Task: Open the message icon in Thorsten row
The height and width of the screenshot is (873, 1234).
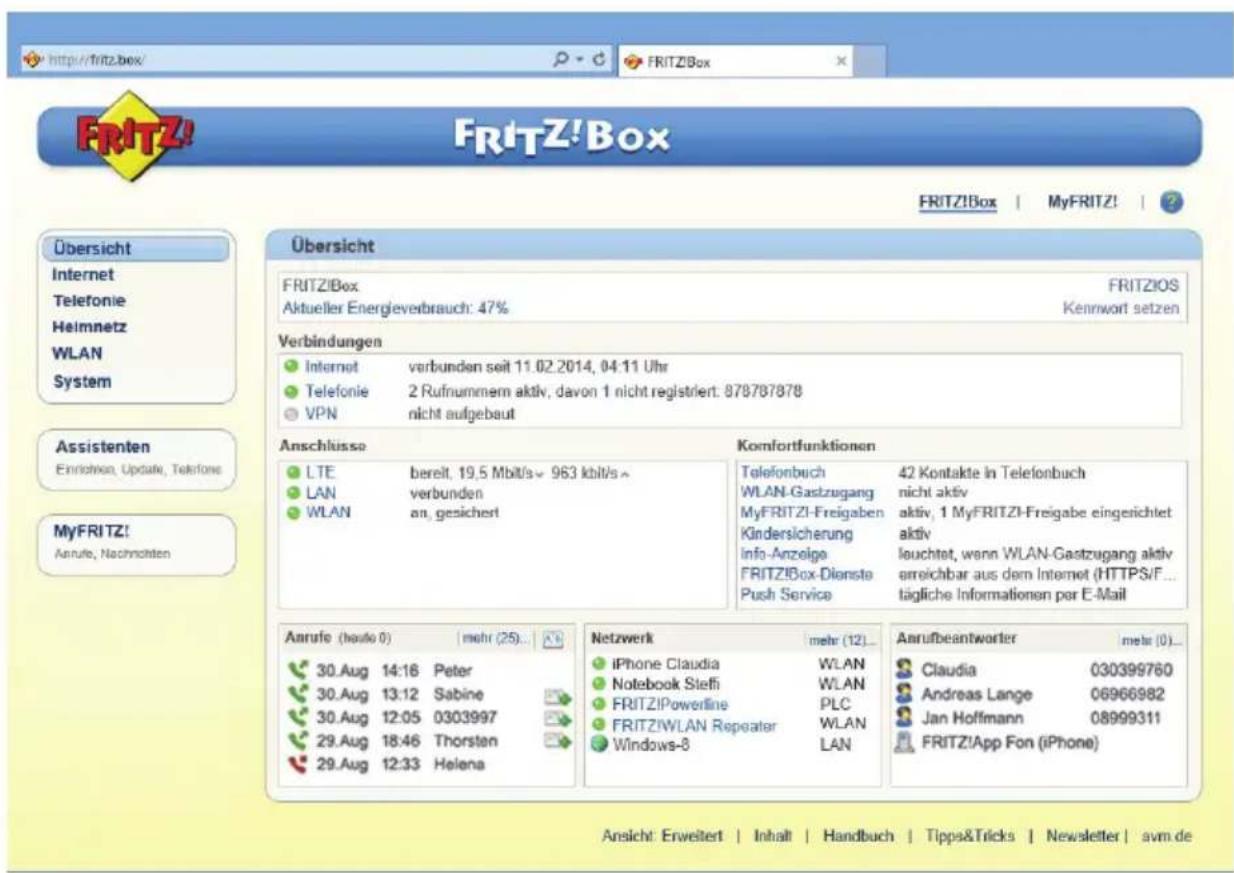Action: (x=556, y=742)
